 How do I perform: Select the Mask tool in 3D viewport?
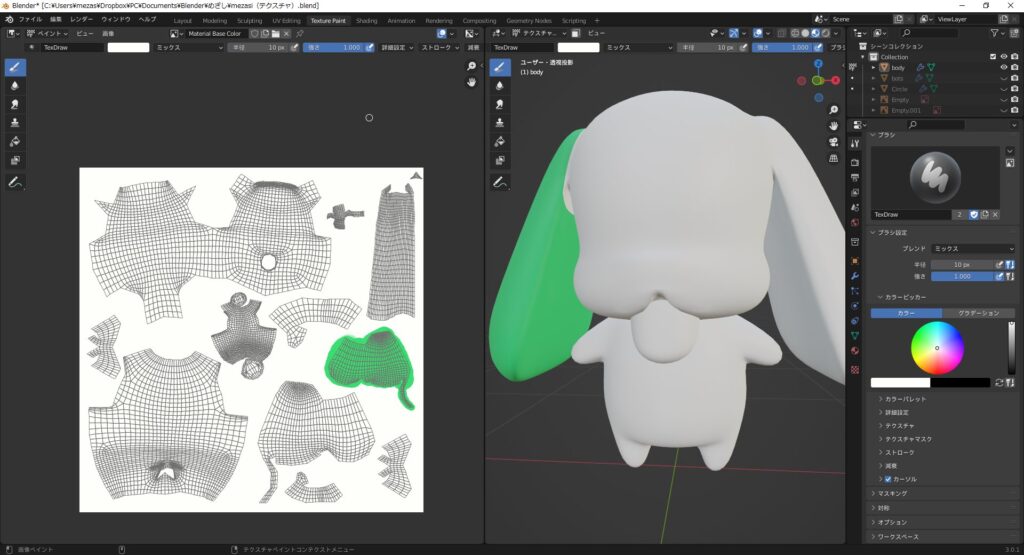[x=501, y=160]
